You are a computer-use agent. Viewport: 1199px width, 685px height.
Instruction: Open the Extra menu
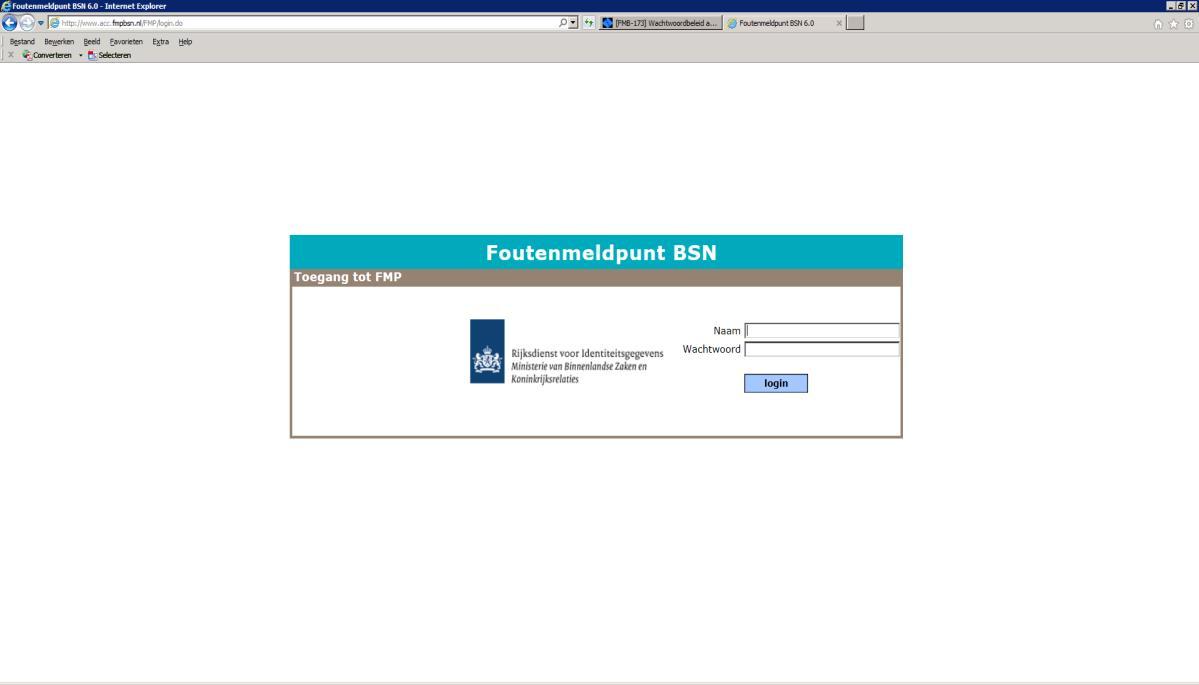pyautogui.click(x=161, y=42)
